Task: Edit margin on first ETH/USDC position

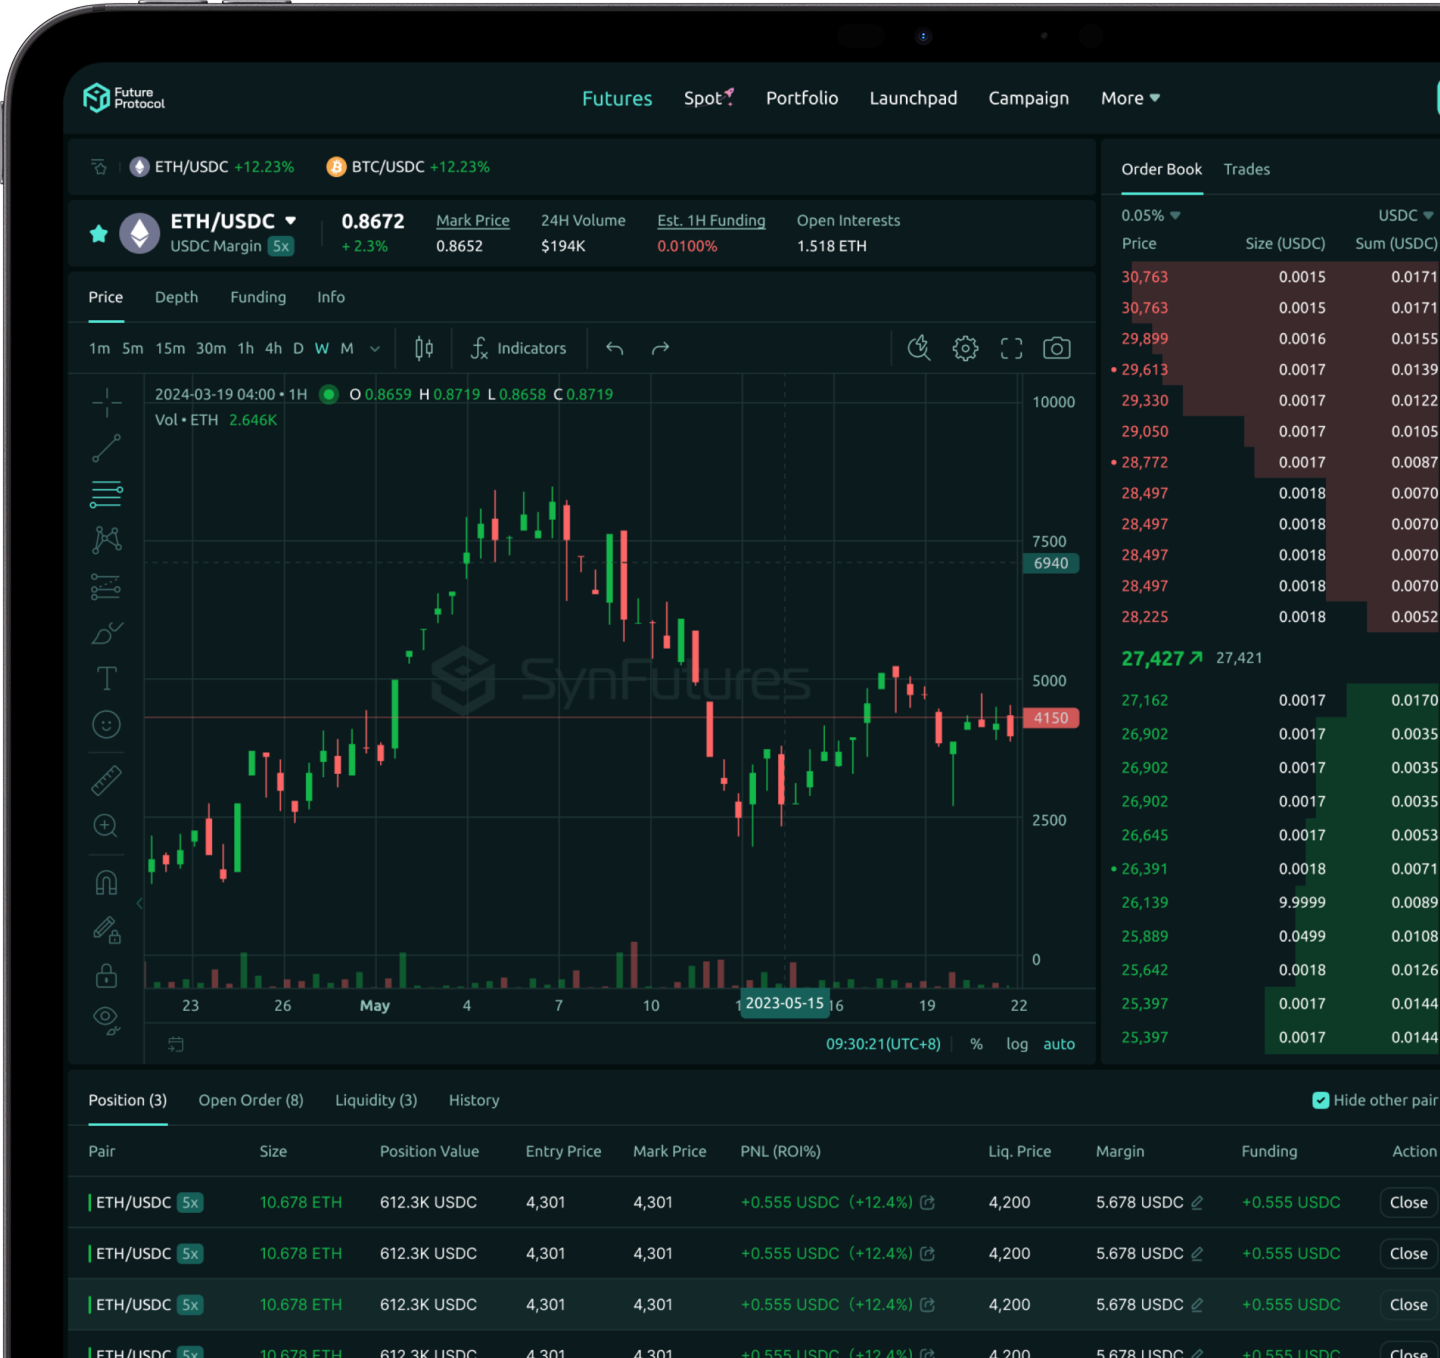Action: (1197, 1202)
